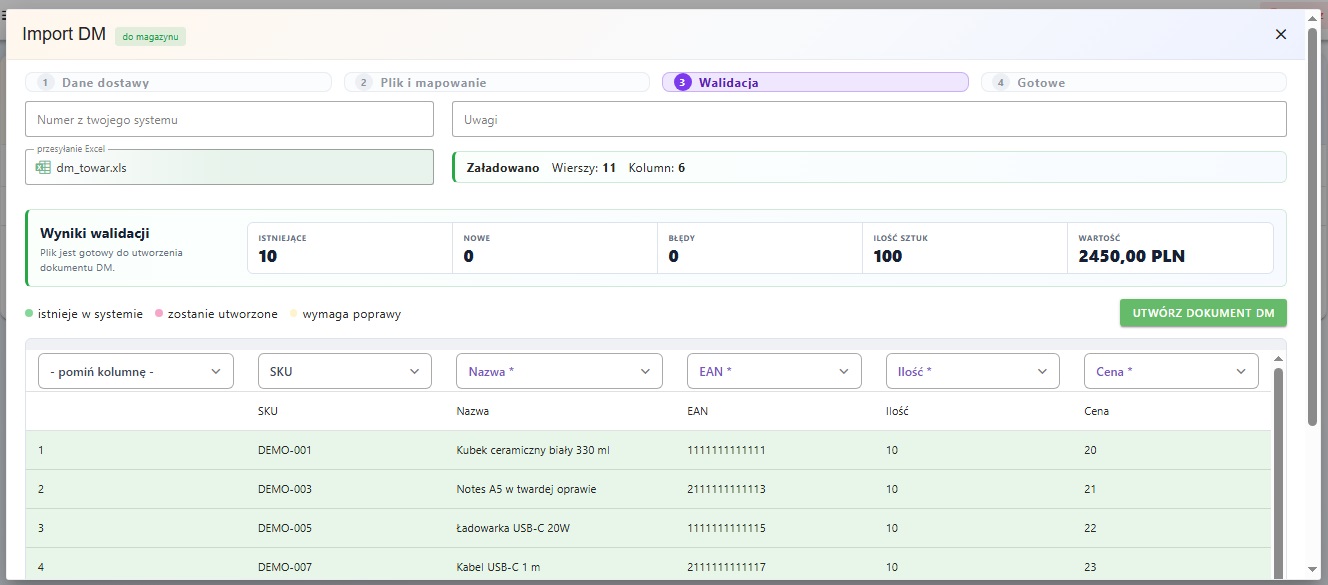Click the Wartość 2450,00 PLN value
The height and width of the screenshot is (585, 1328).
click(x=1131, y=256)
